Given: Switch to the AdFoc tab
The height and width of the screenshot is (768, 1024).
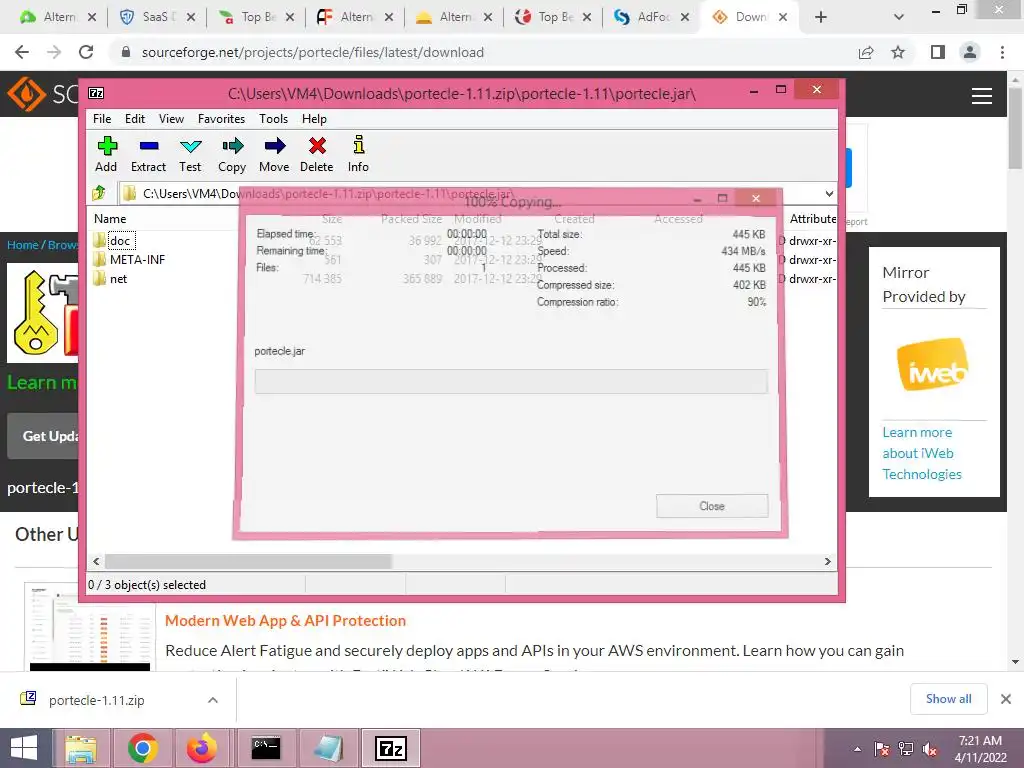Looking at the screenshot, I should pos(652,17).
